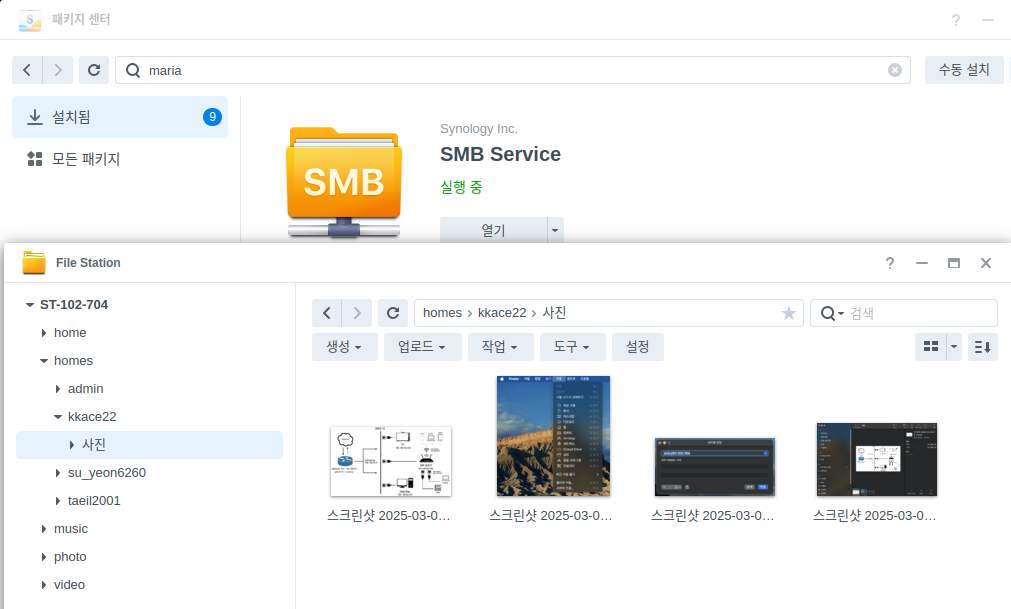Open the Action (작업) menu

point(500,347)
